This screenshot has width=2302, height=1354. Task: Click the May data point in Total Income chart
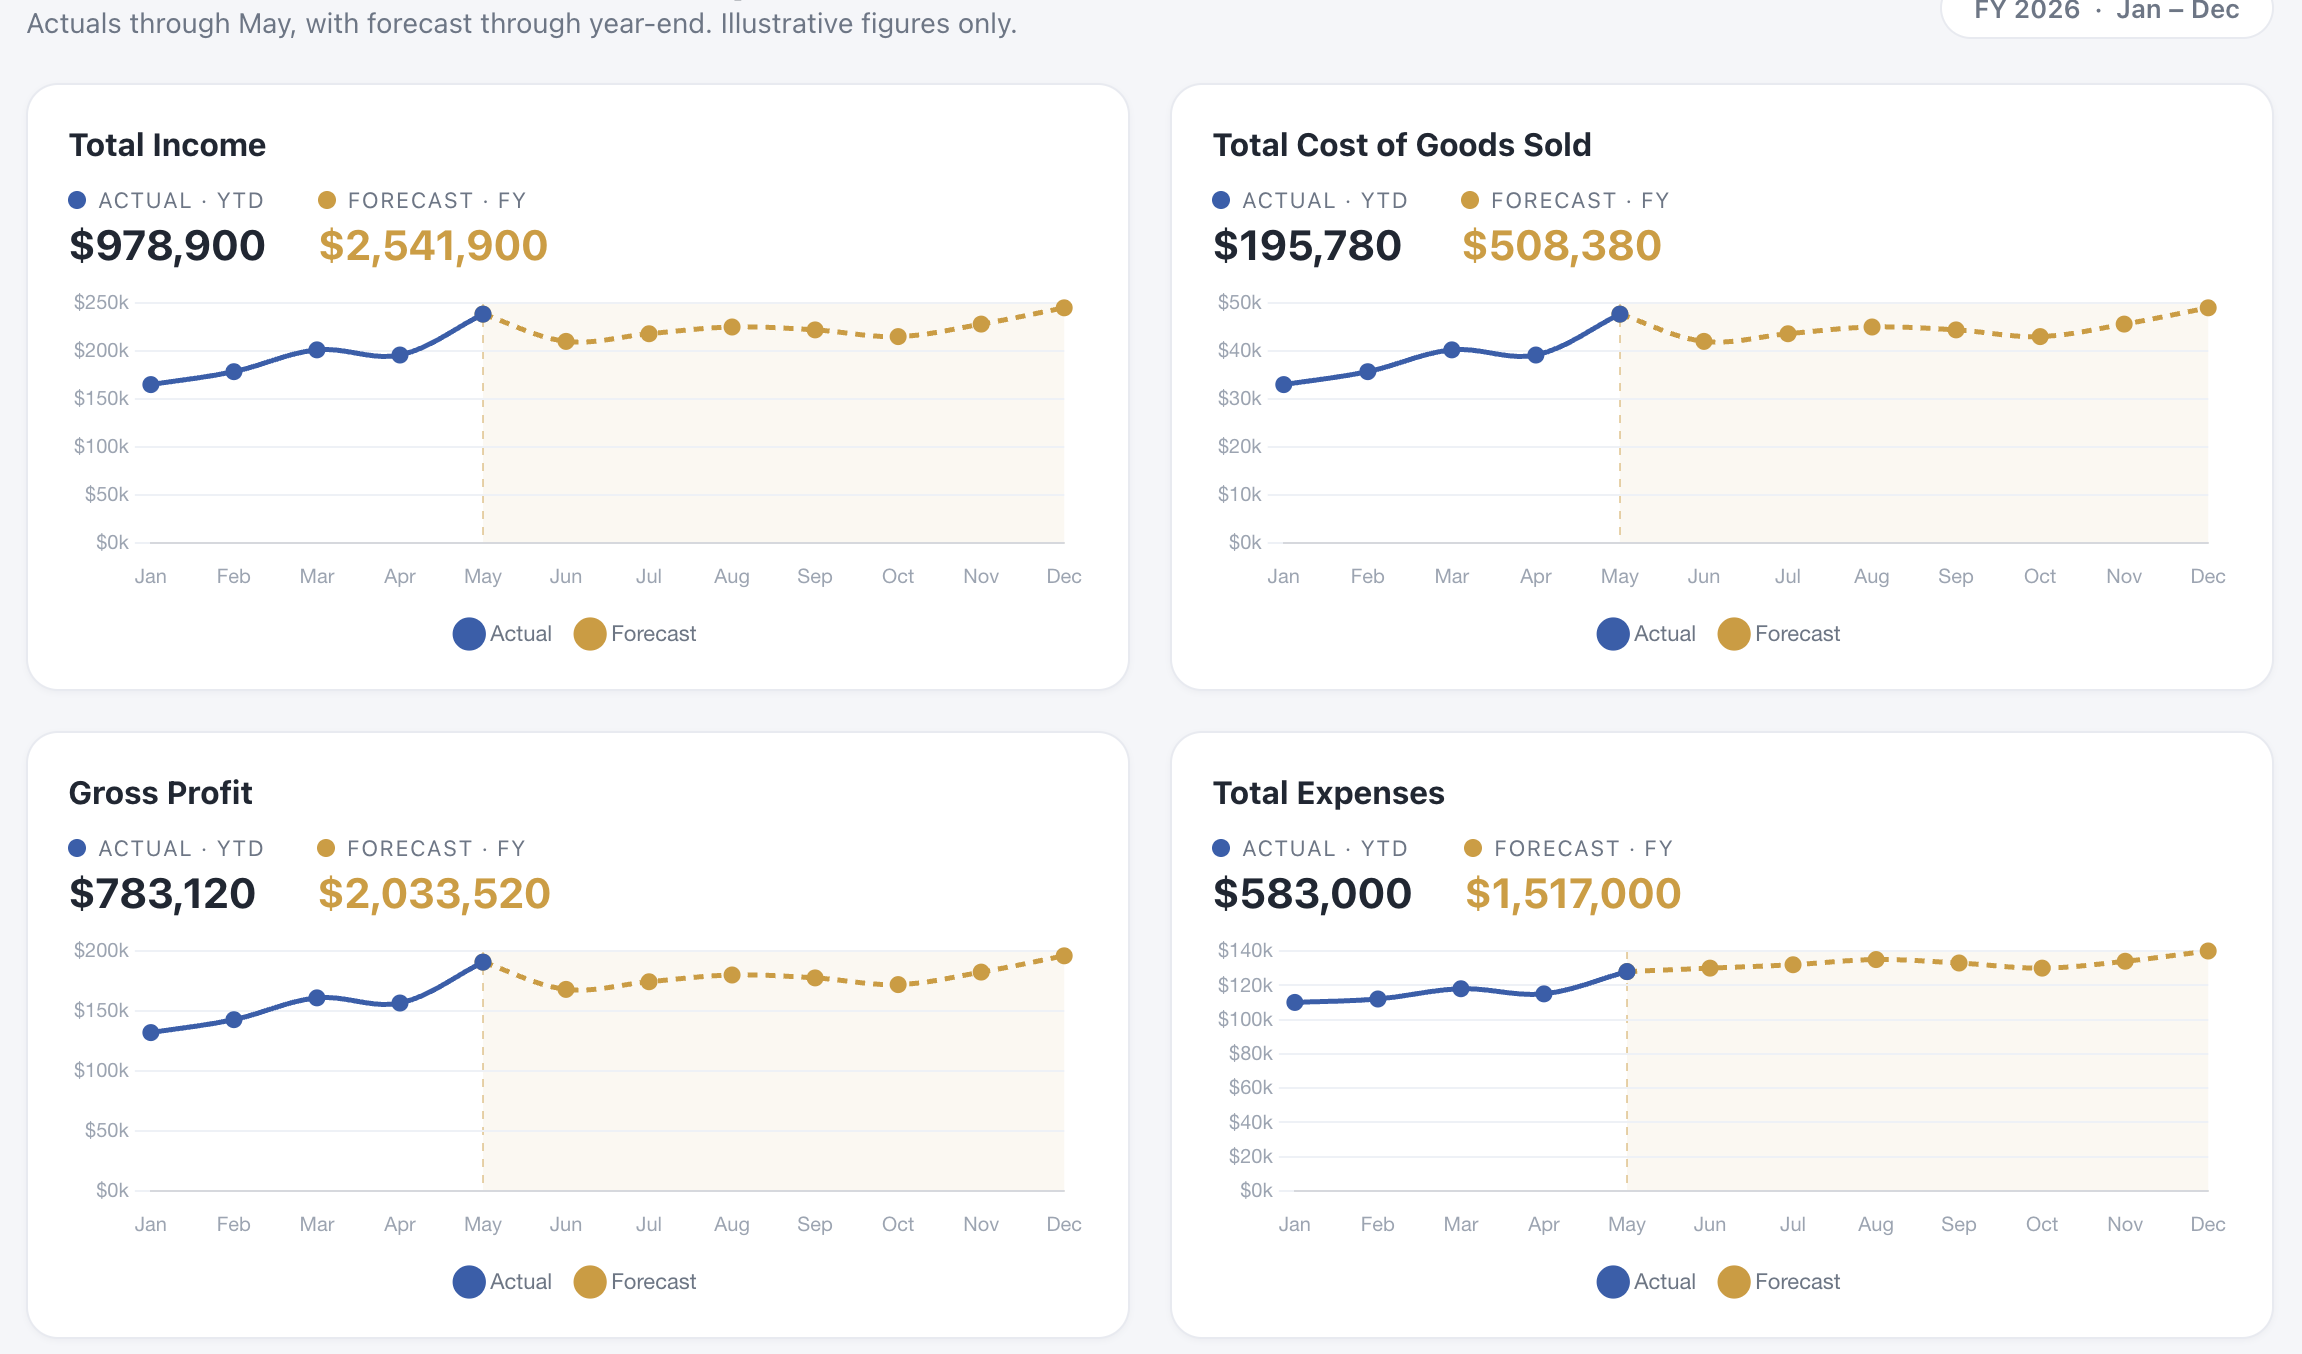pyautogui.click(x=483, y=314)
